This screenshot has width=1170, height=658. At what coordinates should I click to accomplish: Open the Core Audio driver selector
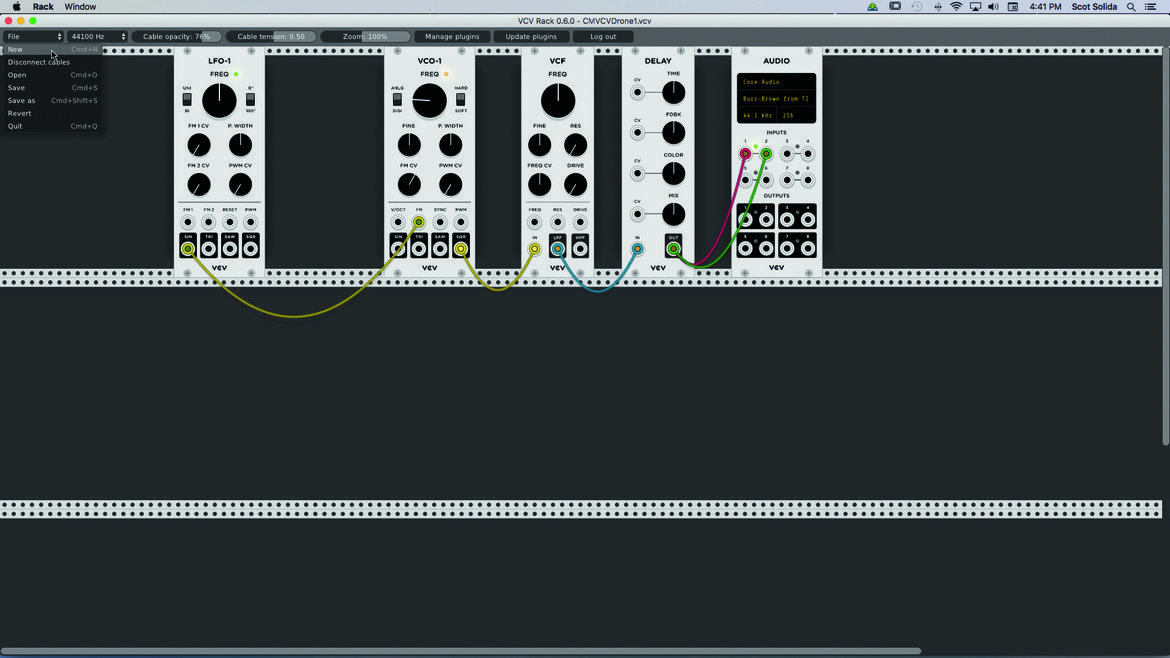pyautogui.click(x=776, y=82)
